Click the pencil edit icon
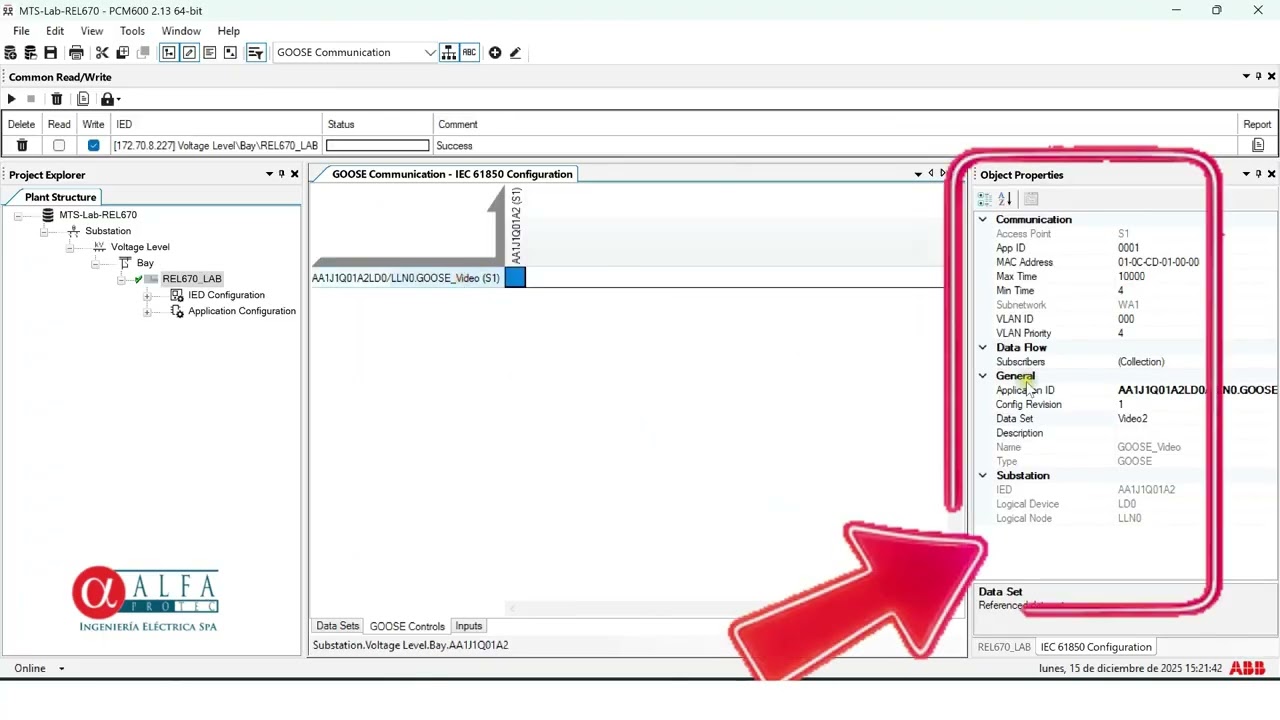1280x720 pixels. [x=515, y=53]
